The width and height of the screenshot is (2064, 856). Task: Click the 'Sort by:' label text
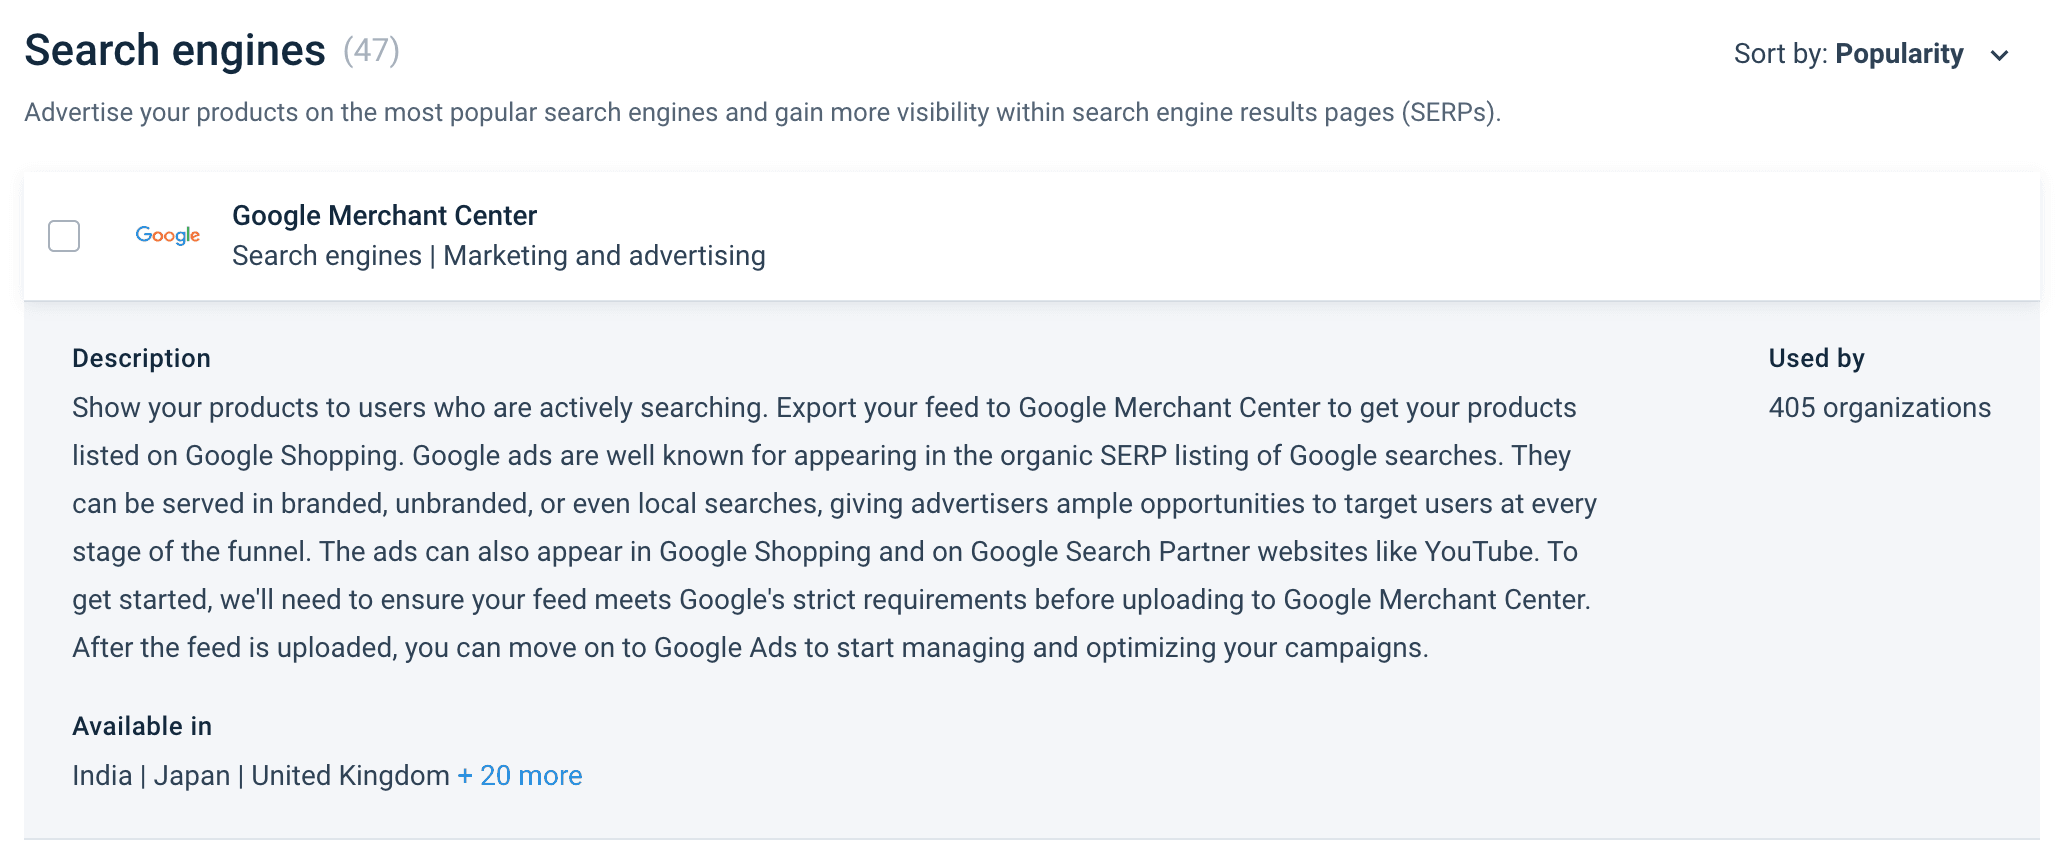(x=1780, y=54)
